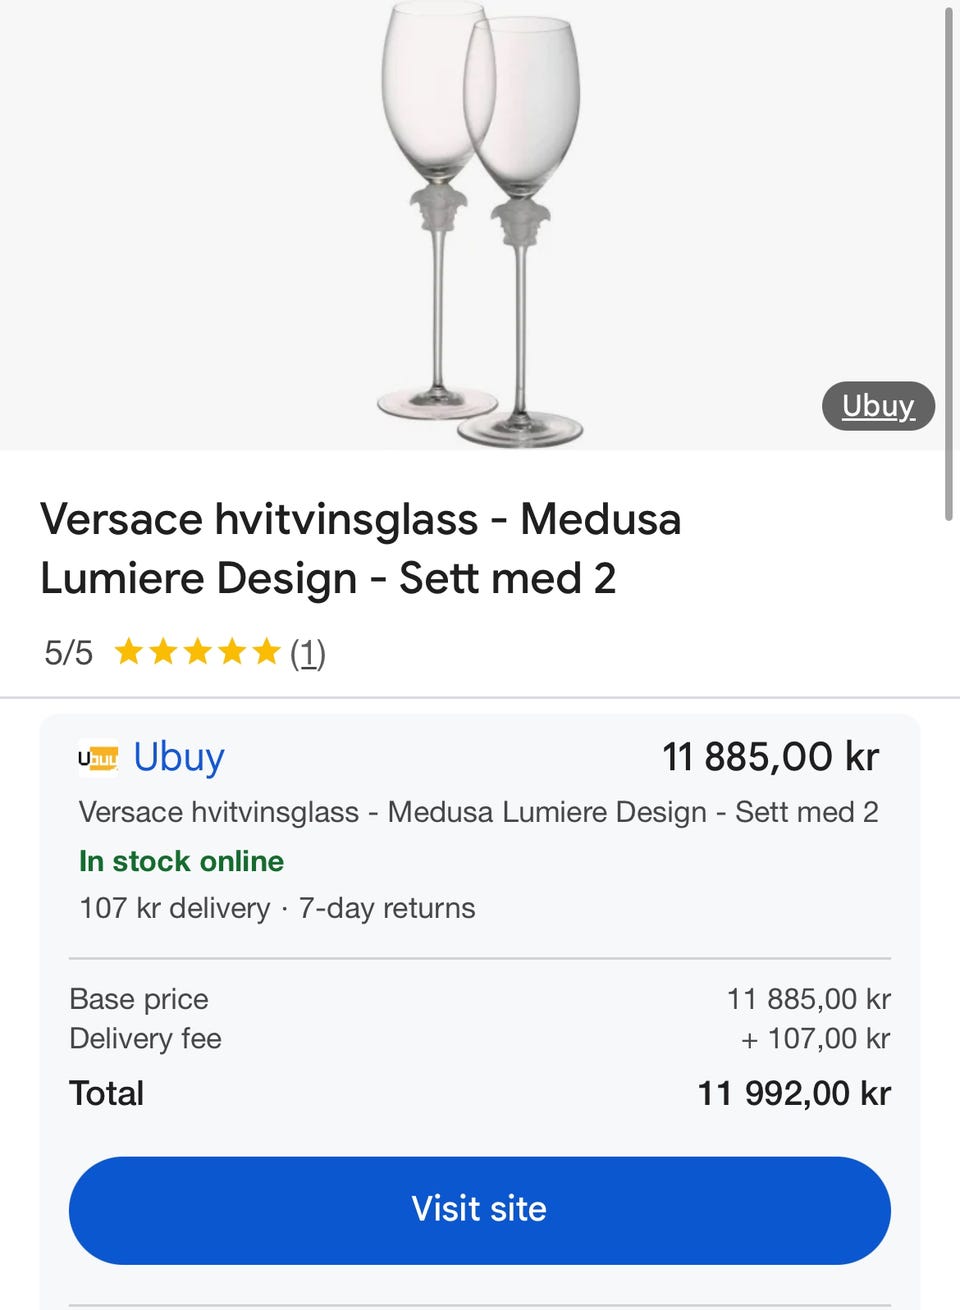Click the first yellow rating star

pos(129,653)
